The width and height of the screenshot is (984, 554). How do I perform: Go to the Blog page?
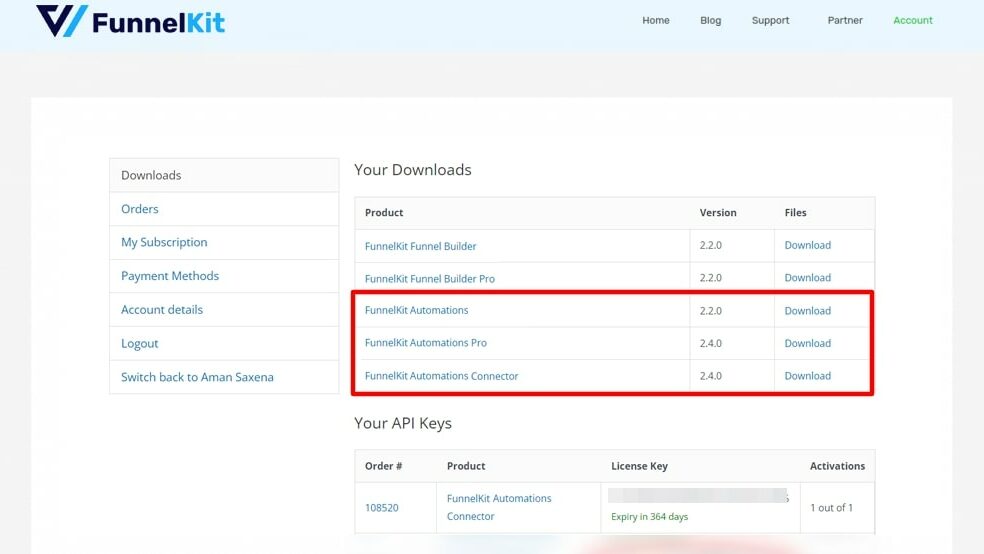[x=710, y=20]
